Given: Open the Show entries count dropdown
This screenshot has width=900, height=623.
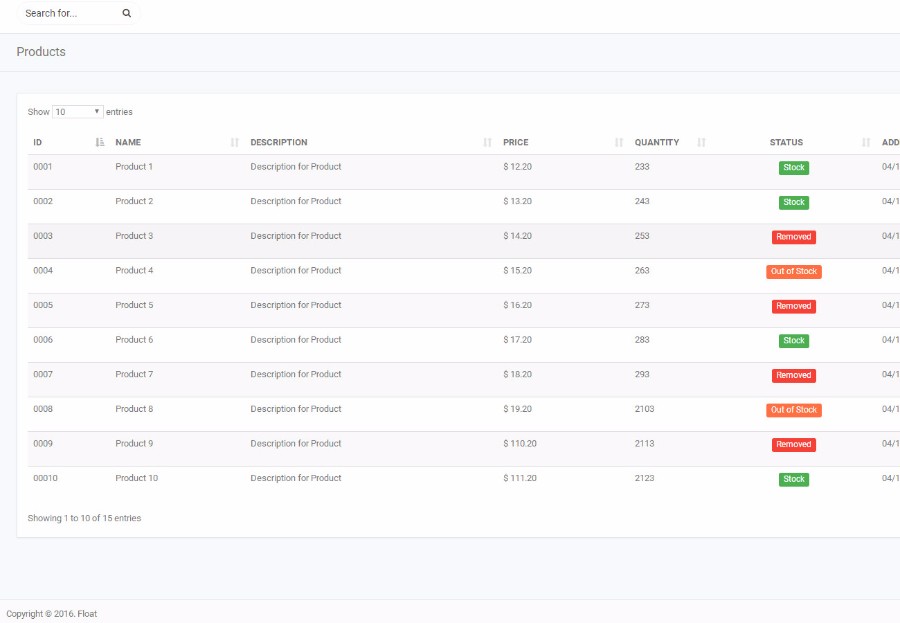Looking at the screenshot, I should coord(78,112).
